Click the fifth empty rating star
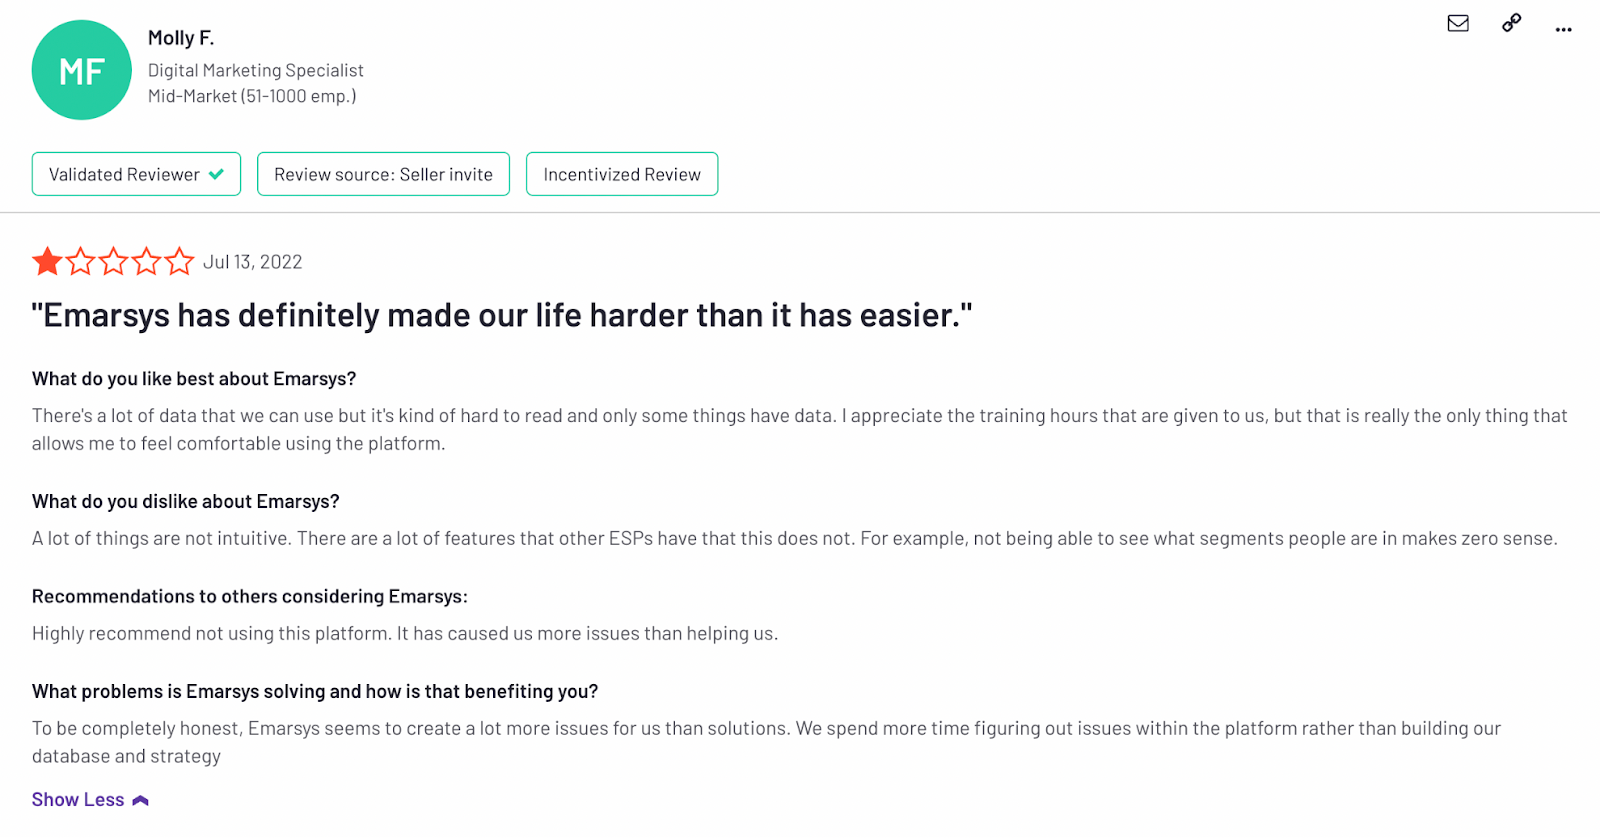 click(179, 262)
